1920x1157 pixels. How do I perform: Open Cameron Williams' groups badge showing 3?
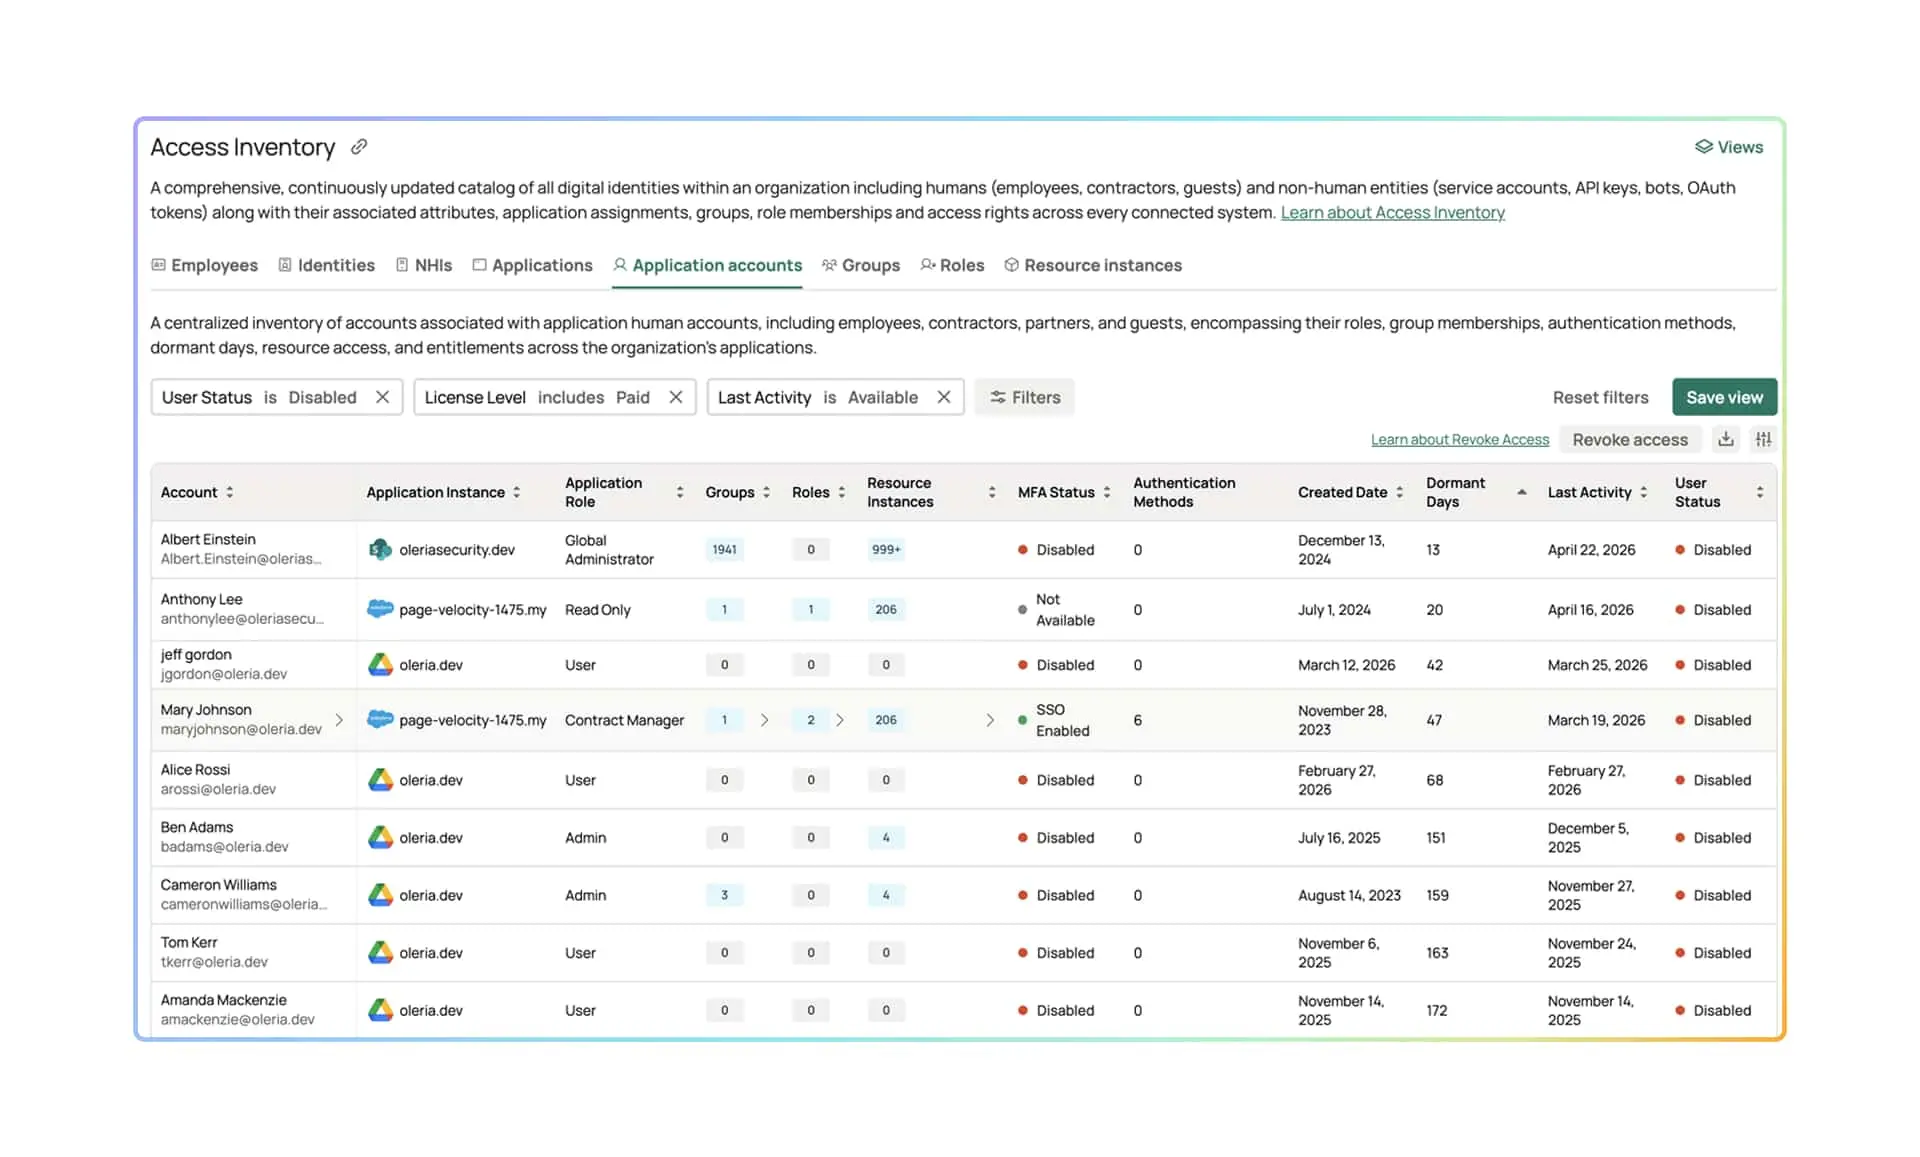click(x=724, y=895)
